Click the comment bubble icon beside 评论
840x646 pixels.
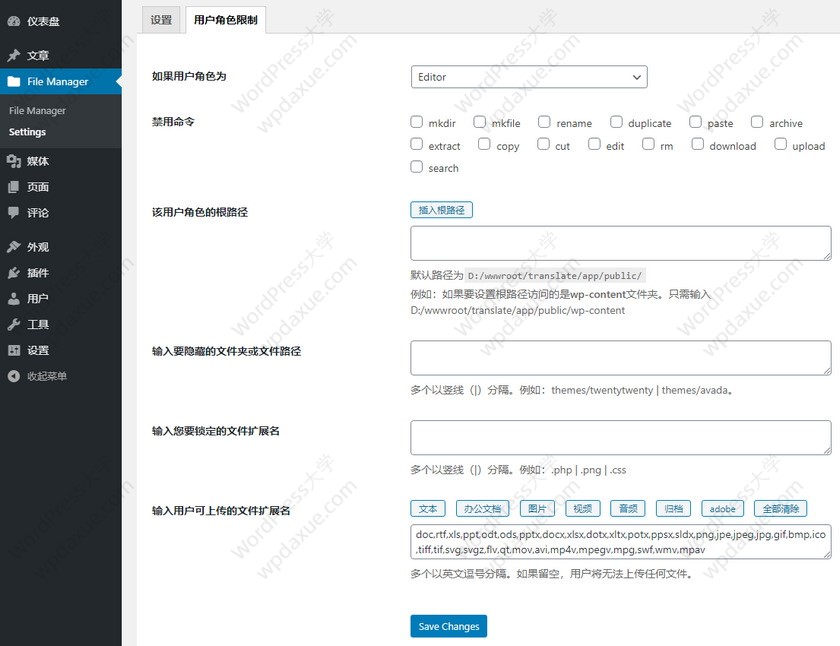point(14,213)
